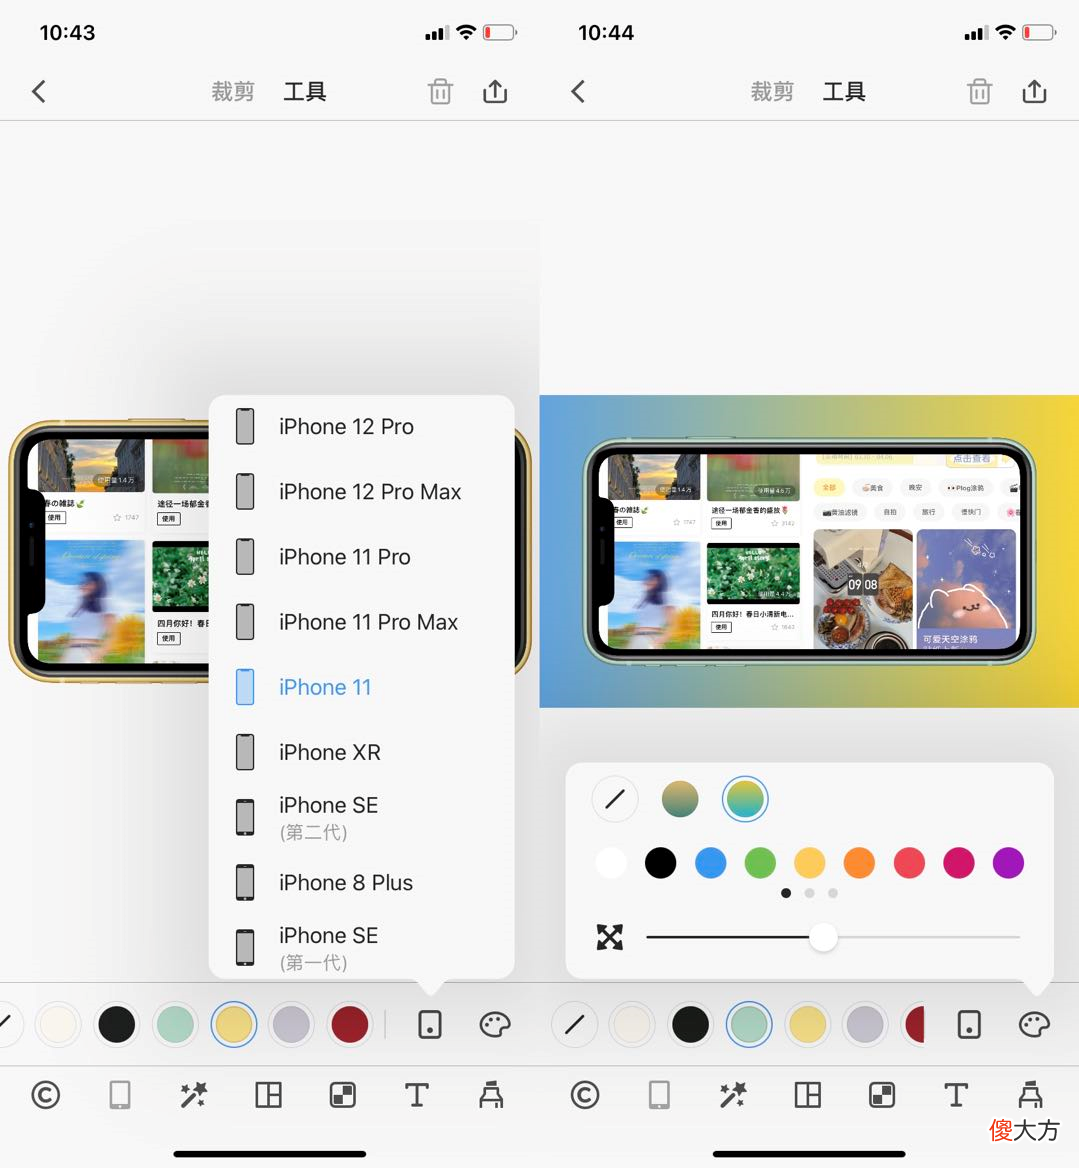
Task: Choose blue-yellow gradient background swatch
Action: click(745, 799)
